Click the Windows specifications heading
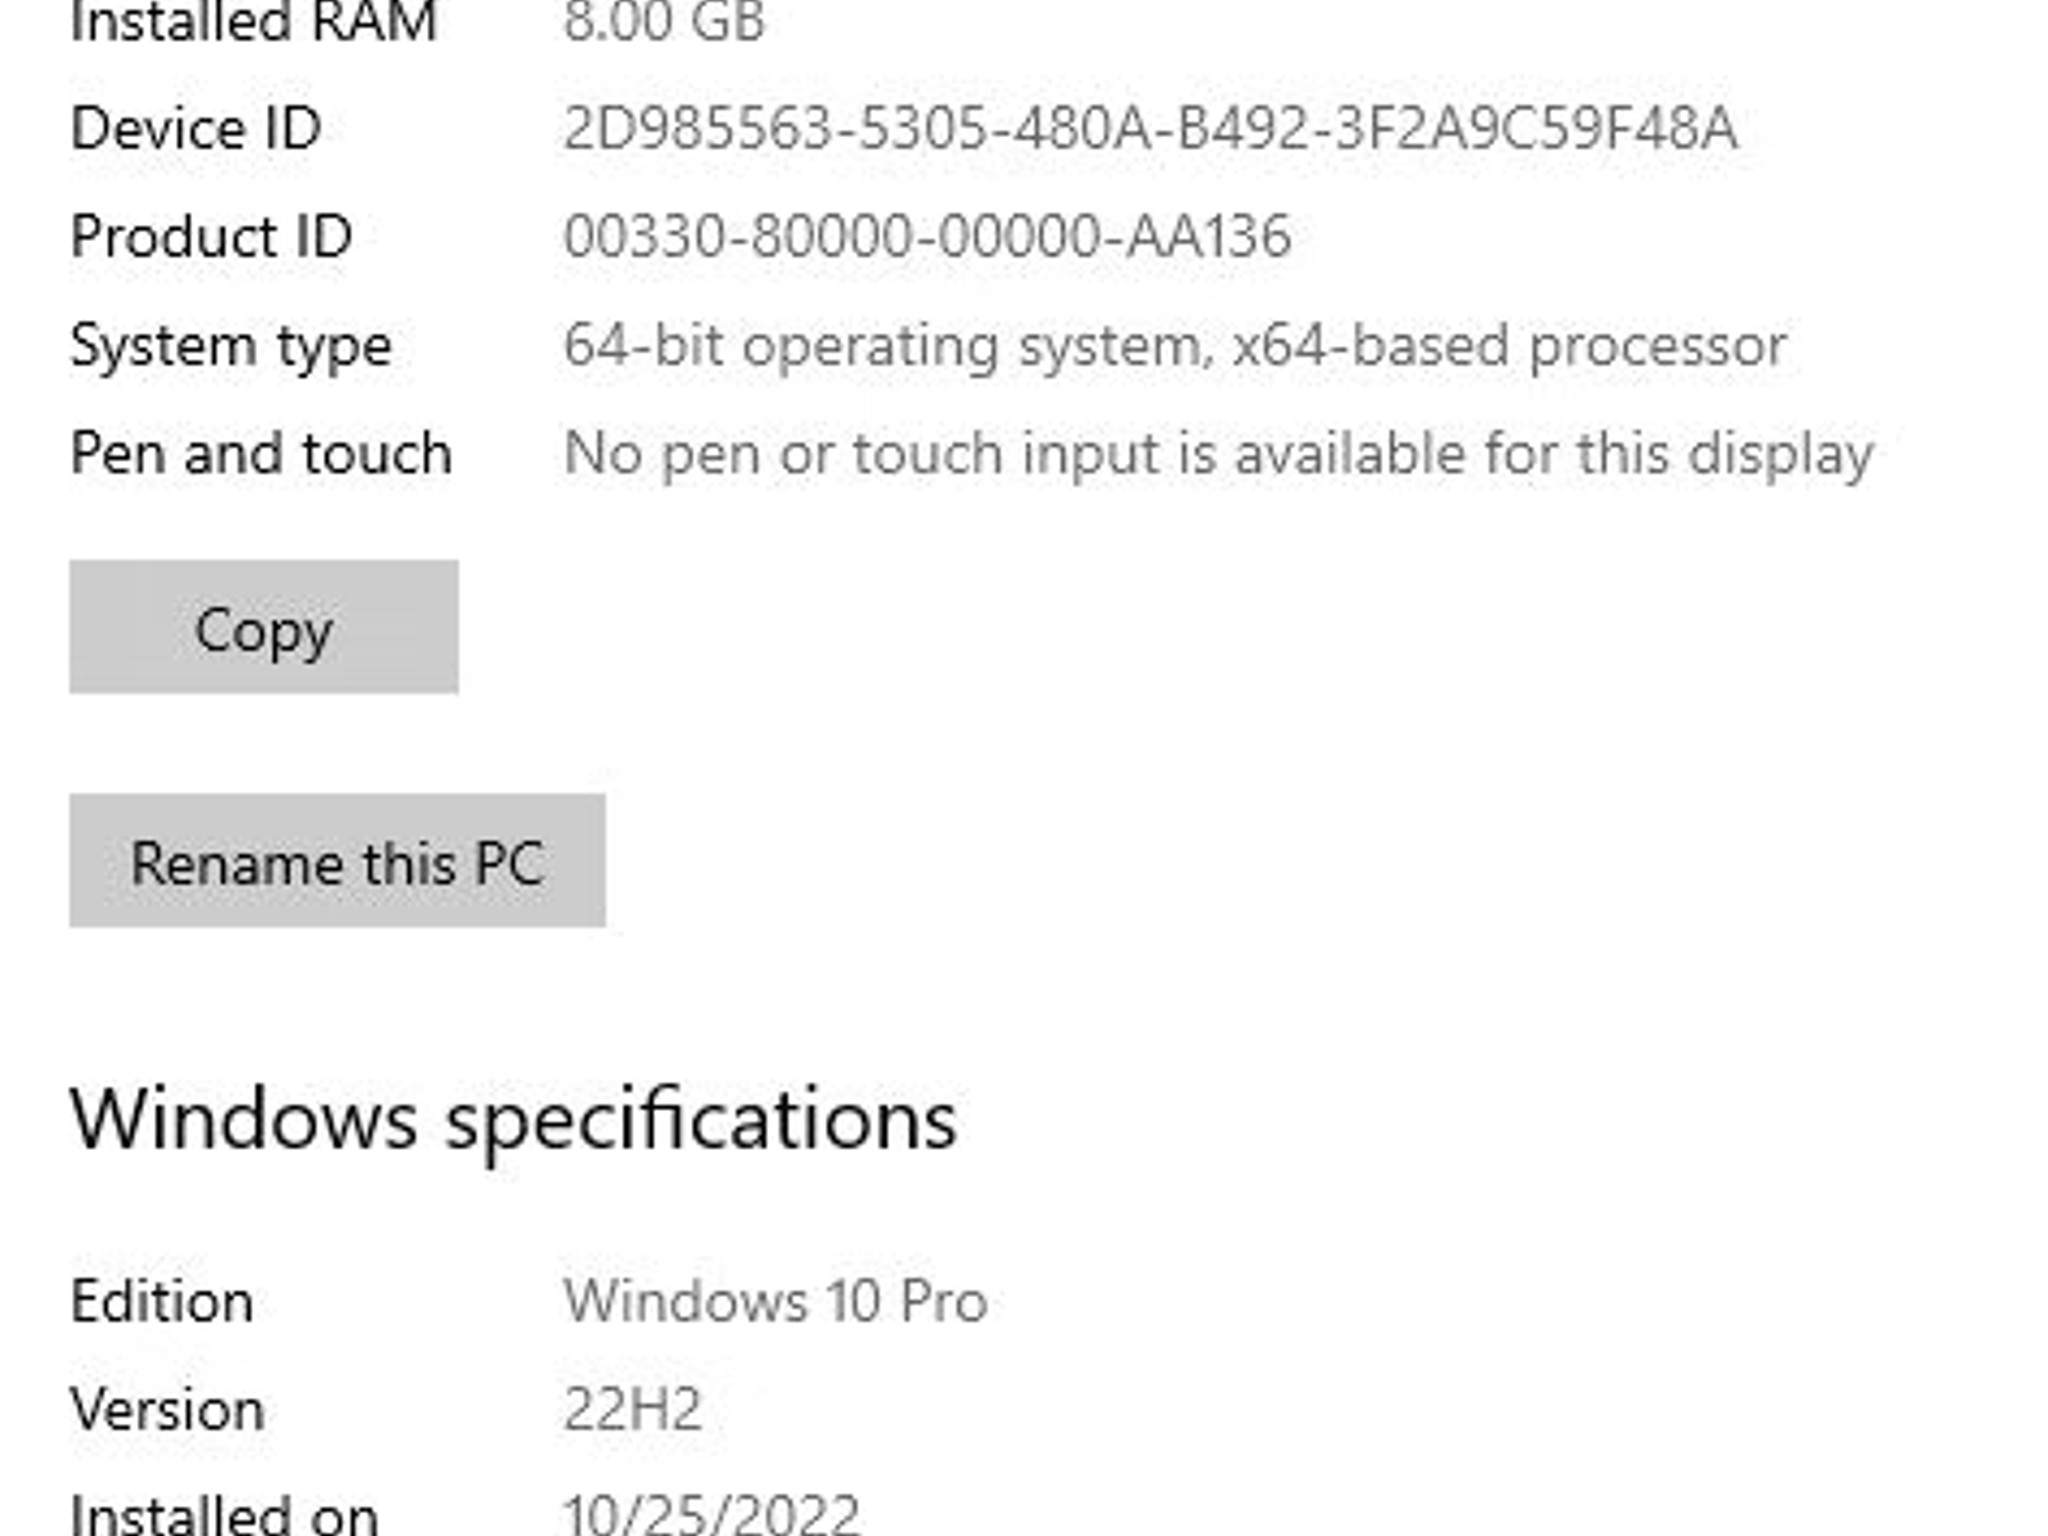Image resolution: width=2048 pixels, height=1536 pixels. (x=514, y=1122)
